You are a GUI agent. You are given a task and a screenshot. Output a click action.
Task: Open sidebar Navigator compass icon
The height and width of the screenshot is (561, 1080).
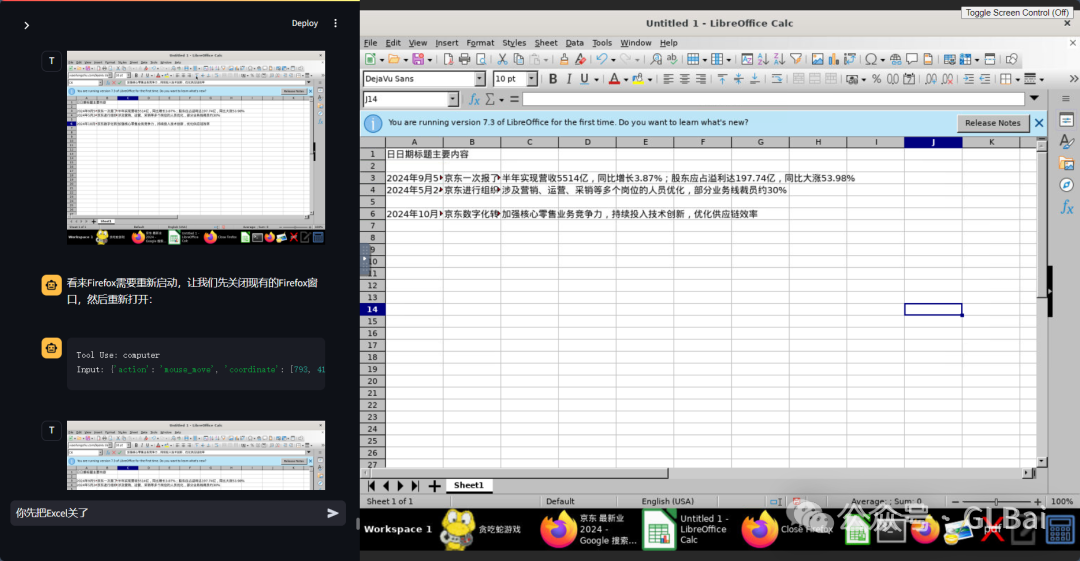[x=1066, y=185]
